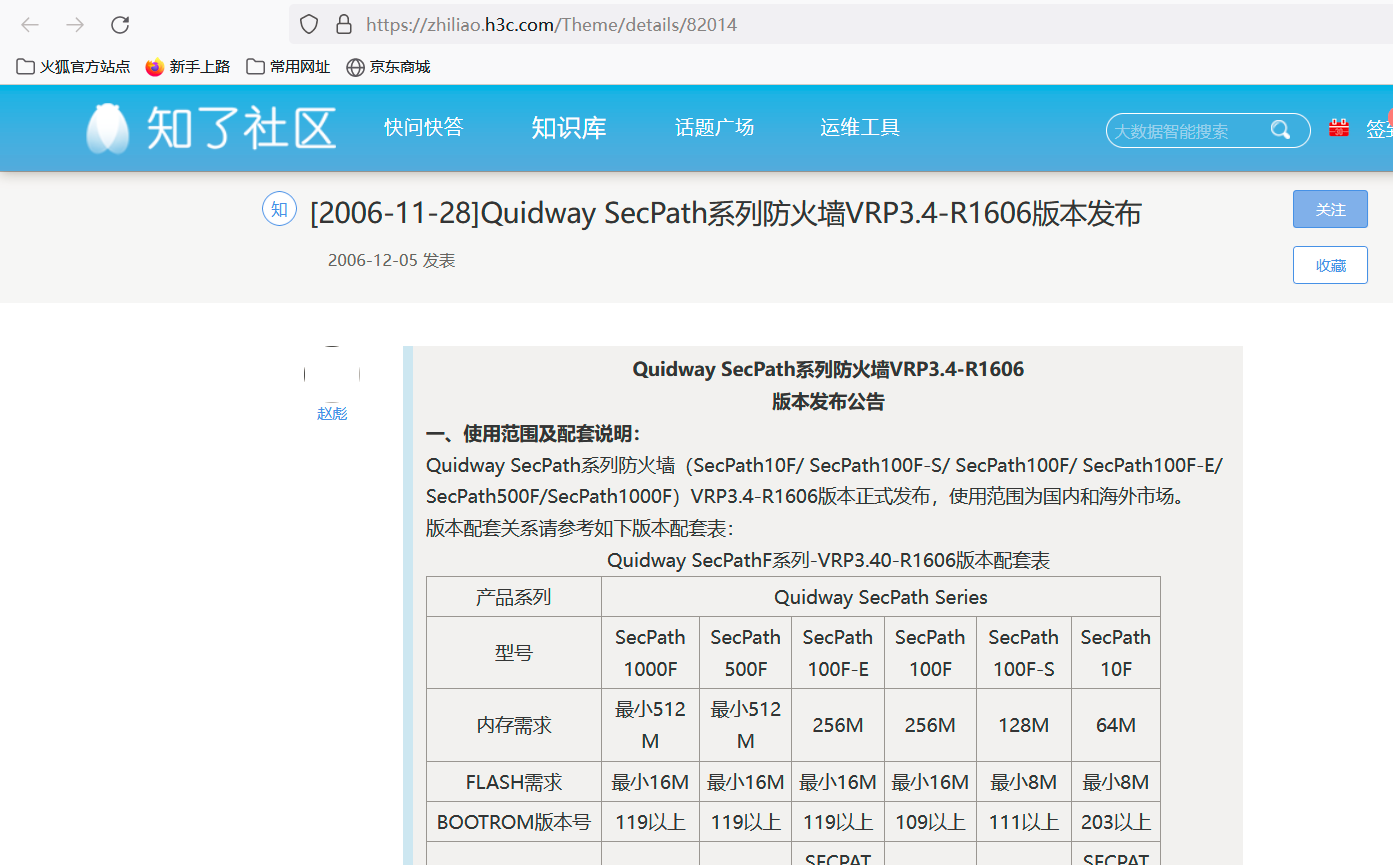Open the 话题广场 navigation tab
Viewport: 1393px width, 865px height.
(714, 127)
